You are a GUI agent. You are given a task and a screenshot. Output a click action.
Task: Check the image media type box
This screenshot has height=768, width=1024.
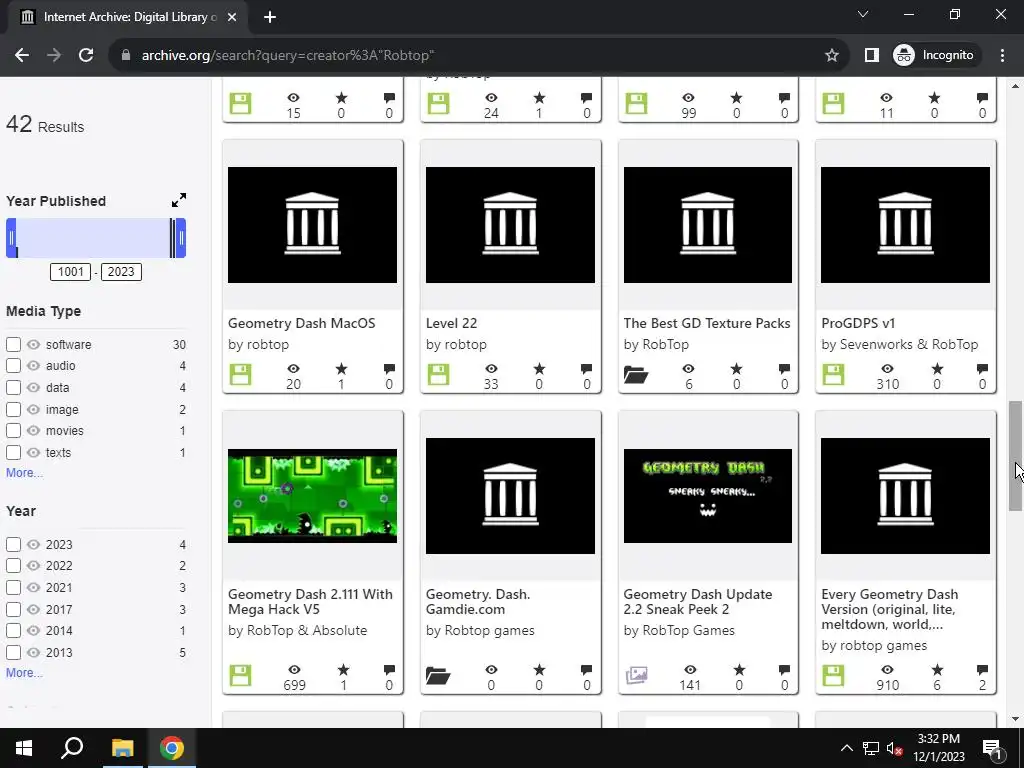pyautogui.click(x=13, y=409)
